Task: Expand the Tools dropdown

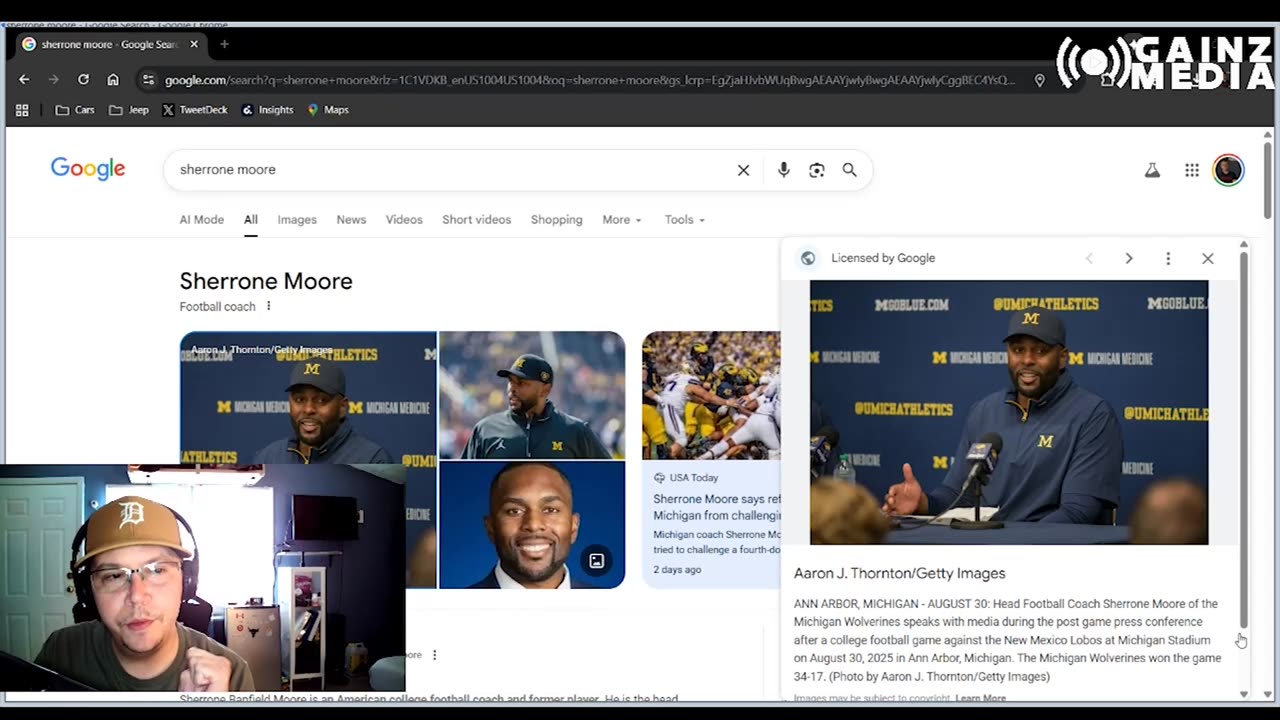Action: click(x=685, y=220)
